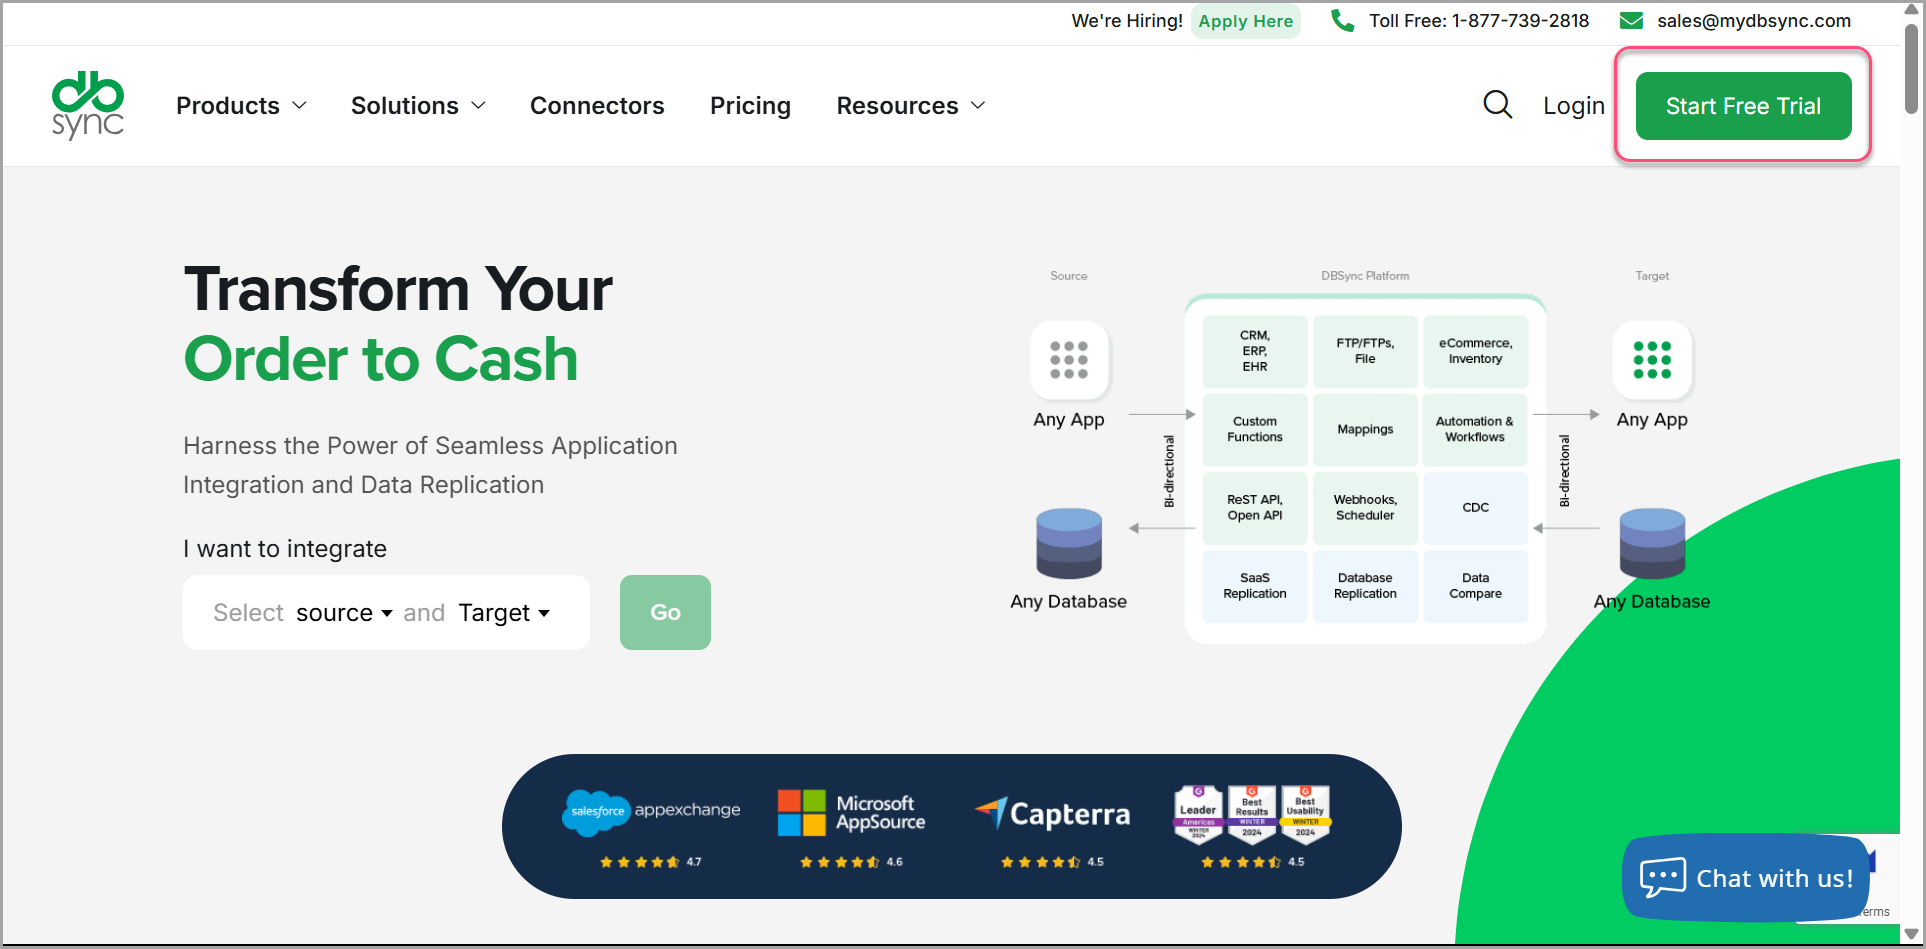Image resolution: width=1926 pixels, height=949 pixels.
Task: Click the phone icon next to Toll Free
Action: click(x=1342, y=21)
